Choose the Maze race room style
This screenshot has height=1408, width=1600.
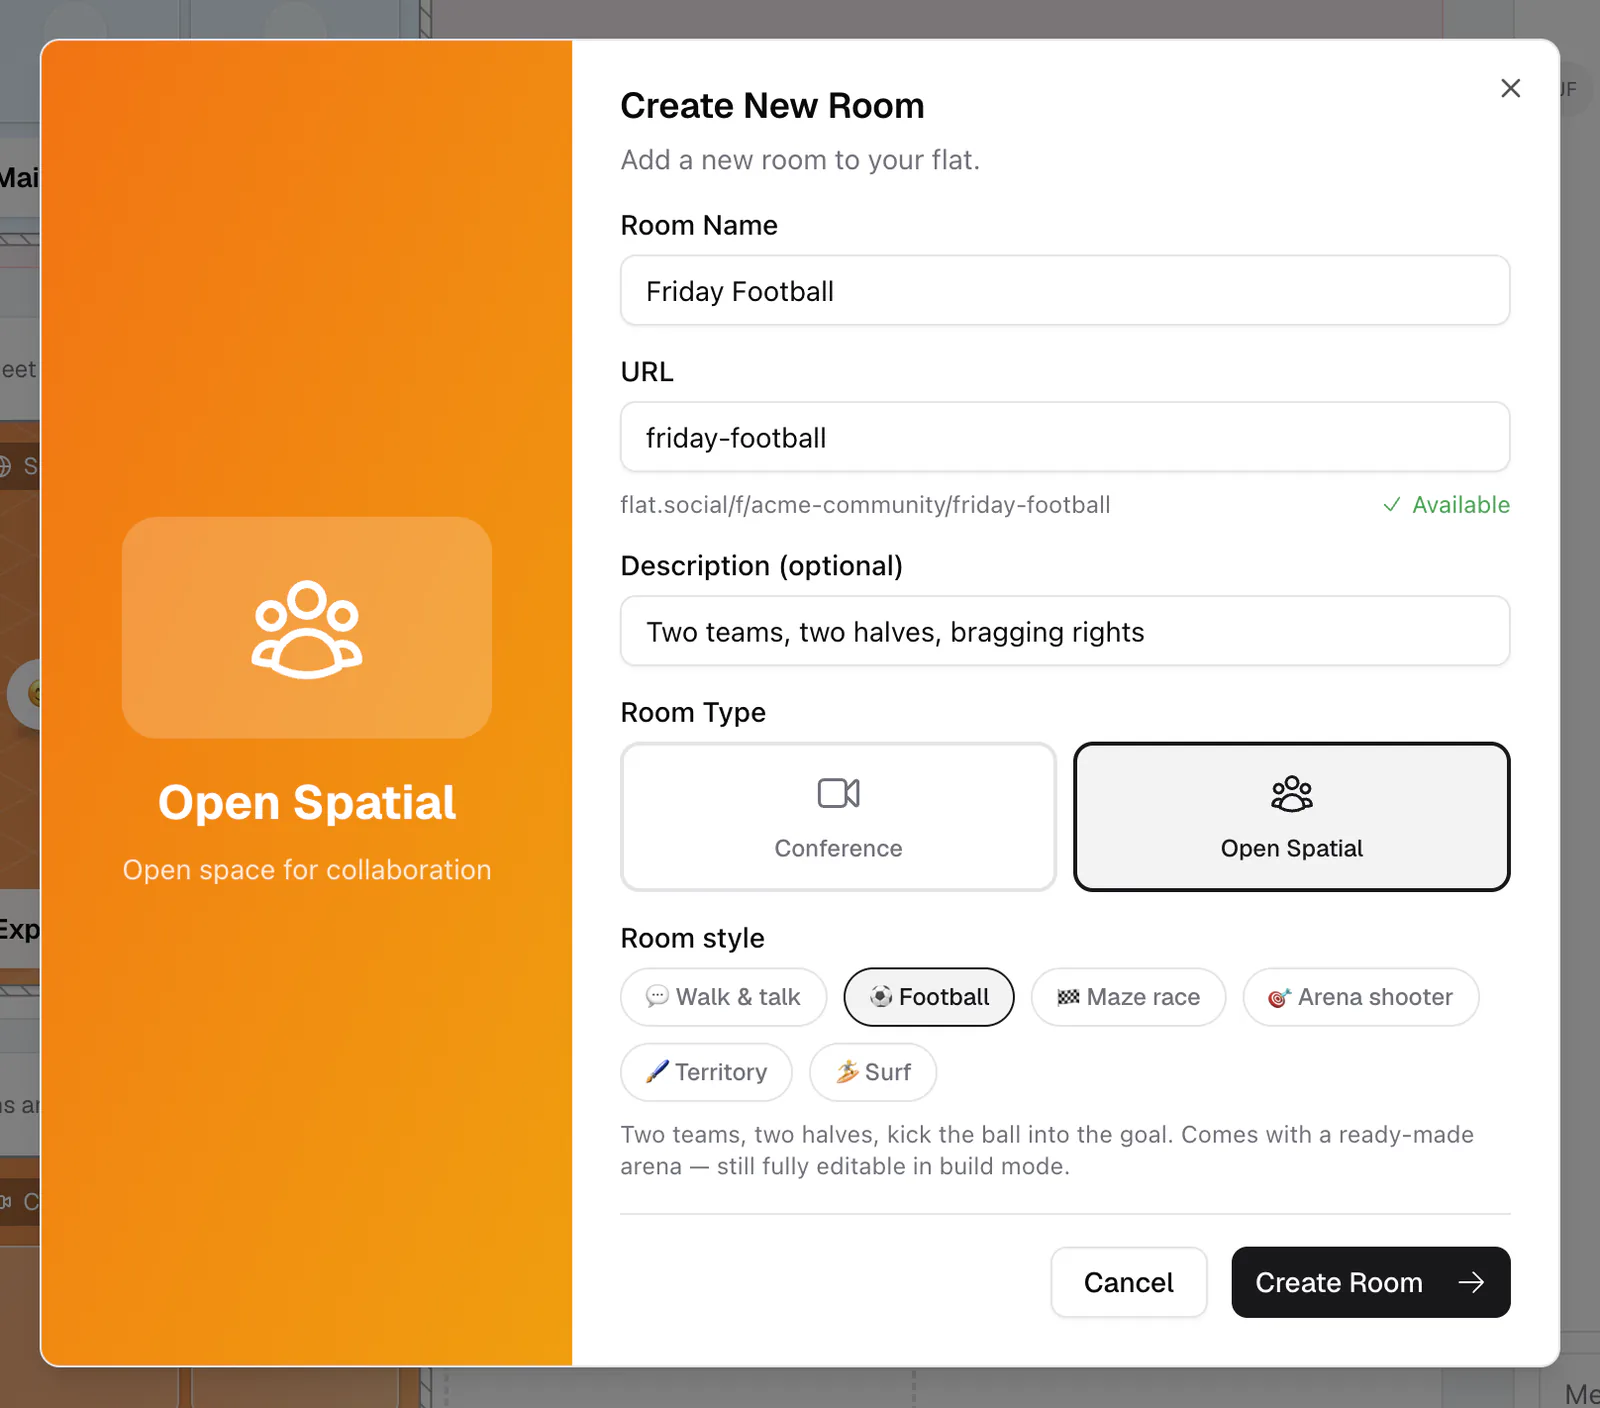pyautogui.click(x=1128, y=997)
